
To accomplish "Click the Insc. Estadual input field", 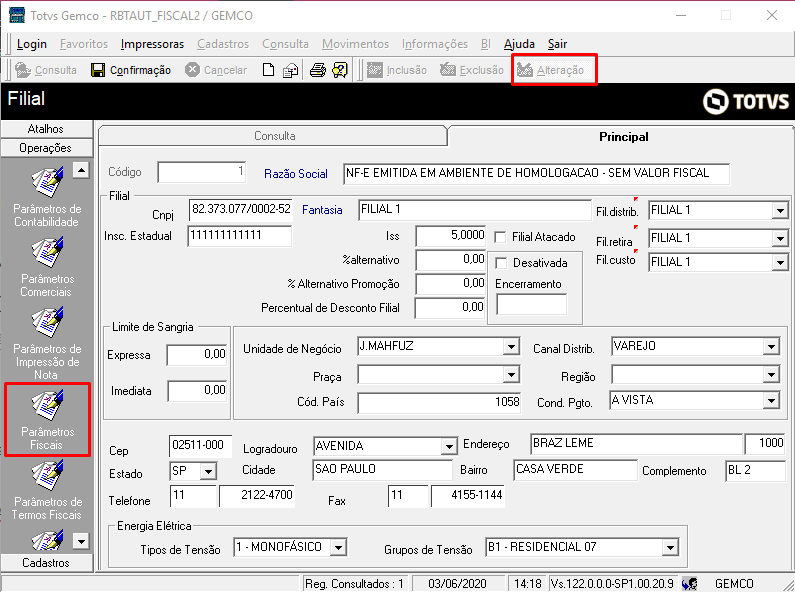I will tap(240, 236).
